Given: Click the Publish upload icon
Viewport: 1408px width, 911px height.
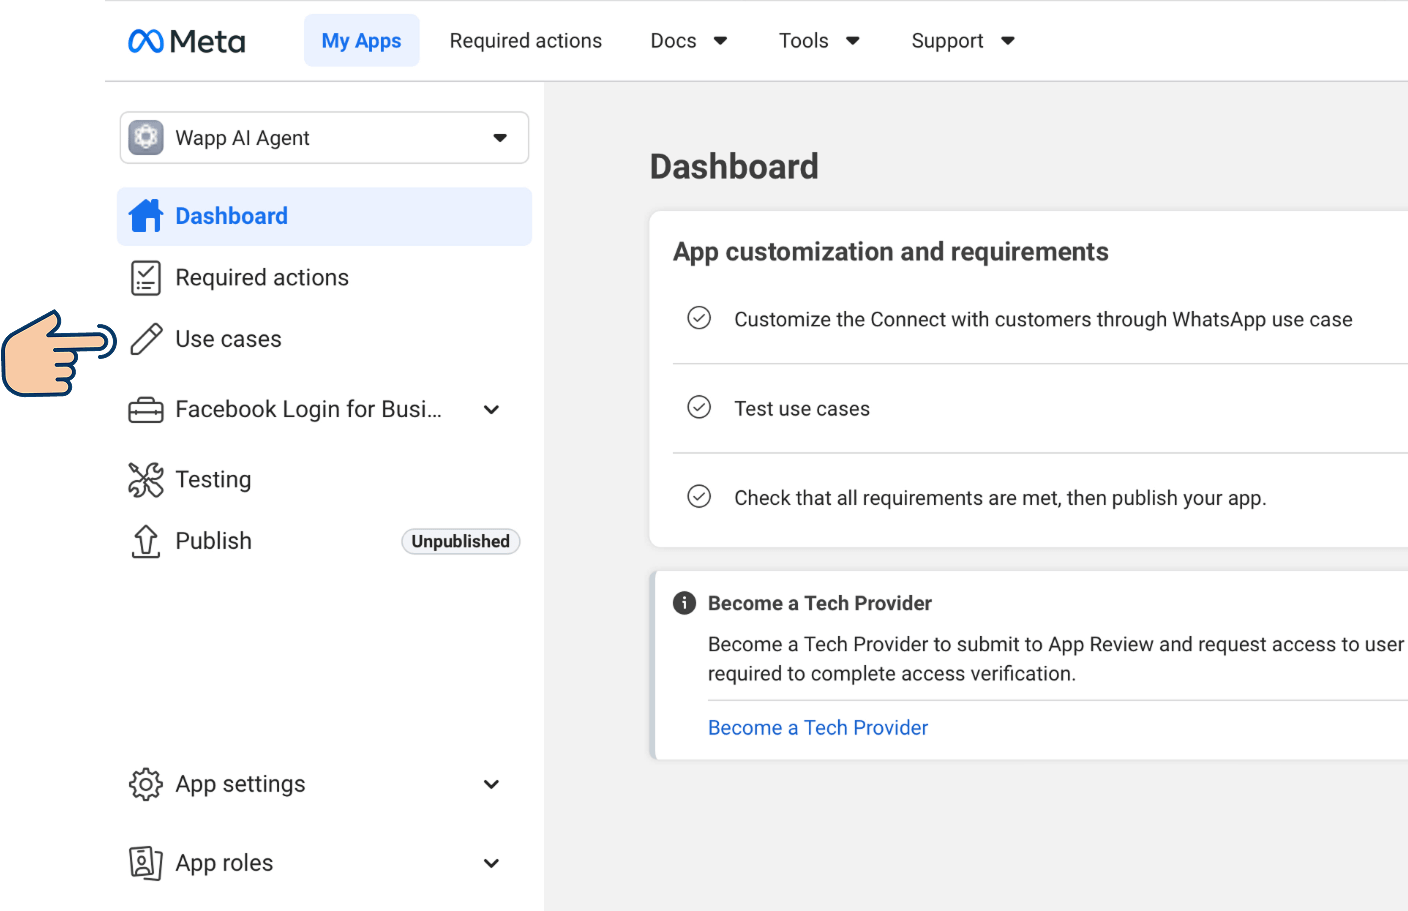Looking at the screenshot, I should pyautogui.click(x=146, y=541).
